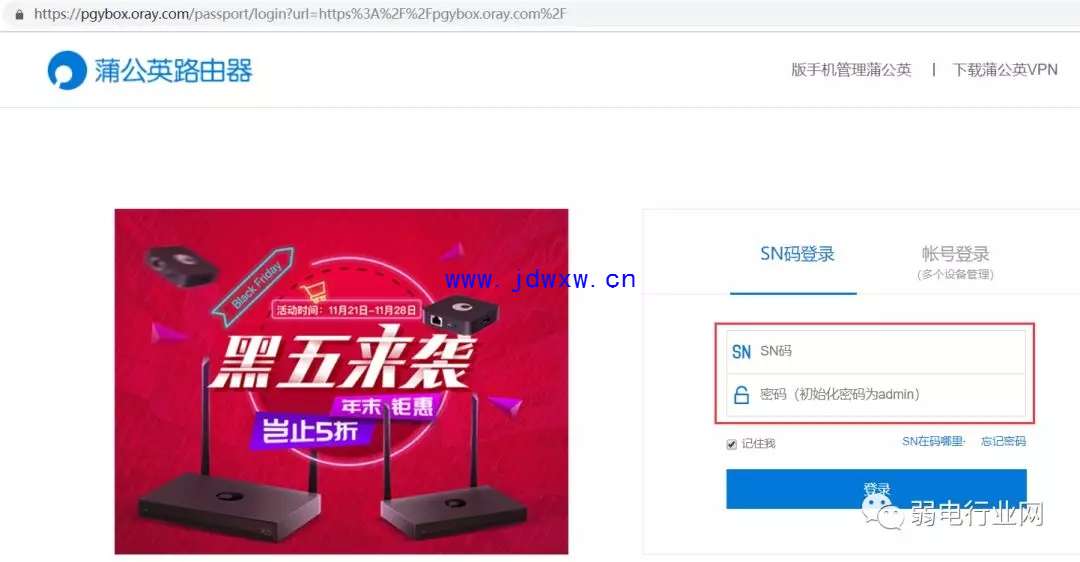Image resolution: width=1080 pixels, height=562 pixels.
Task: Click the 蒲公英路由器 title text
Action: [174, 70]
